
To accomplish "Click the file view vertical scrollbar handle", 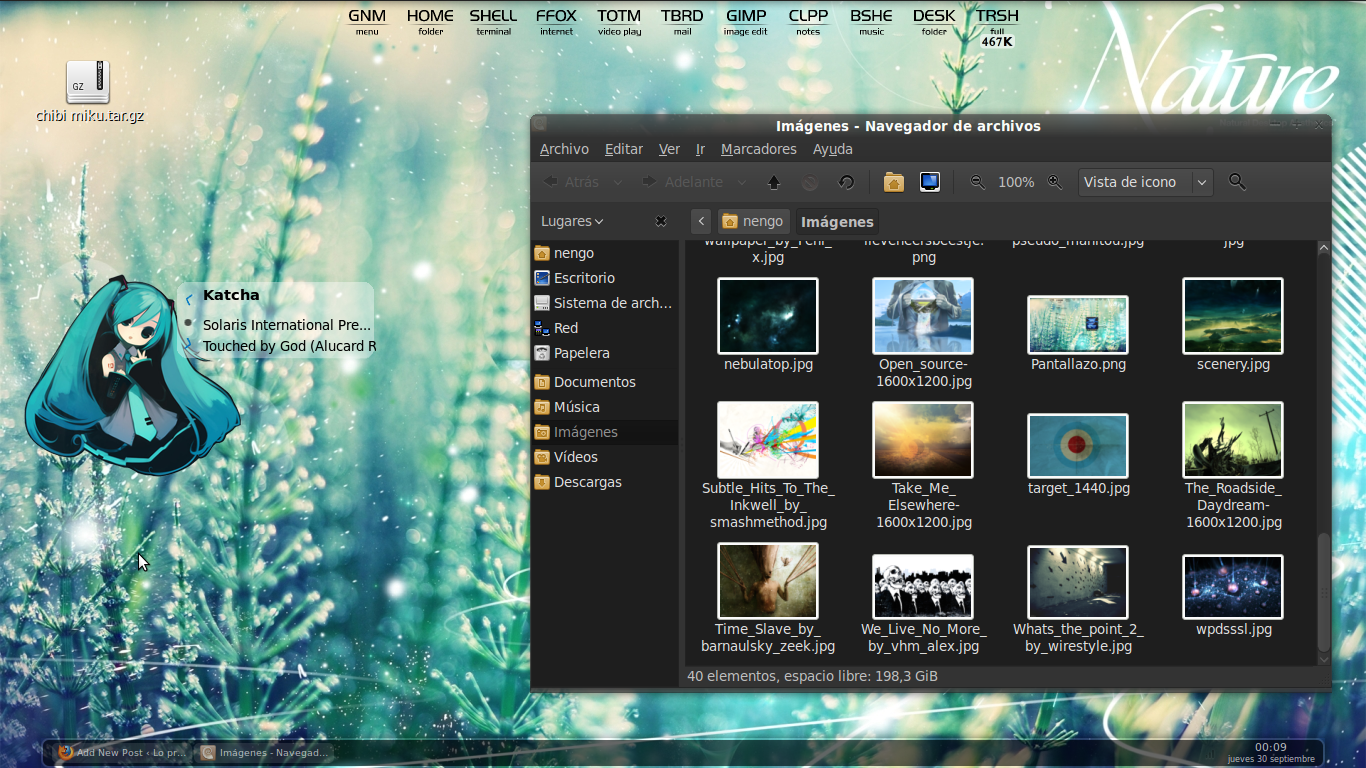I will point(1324,591).
